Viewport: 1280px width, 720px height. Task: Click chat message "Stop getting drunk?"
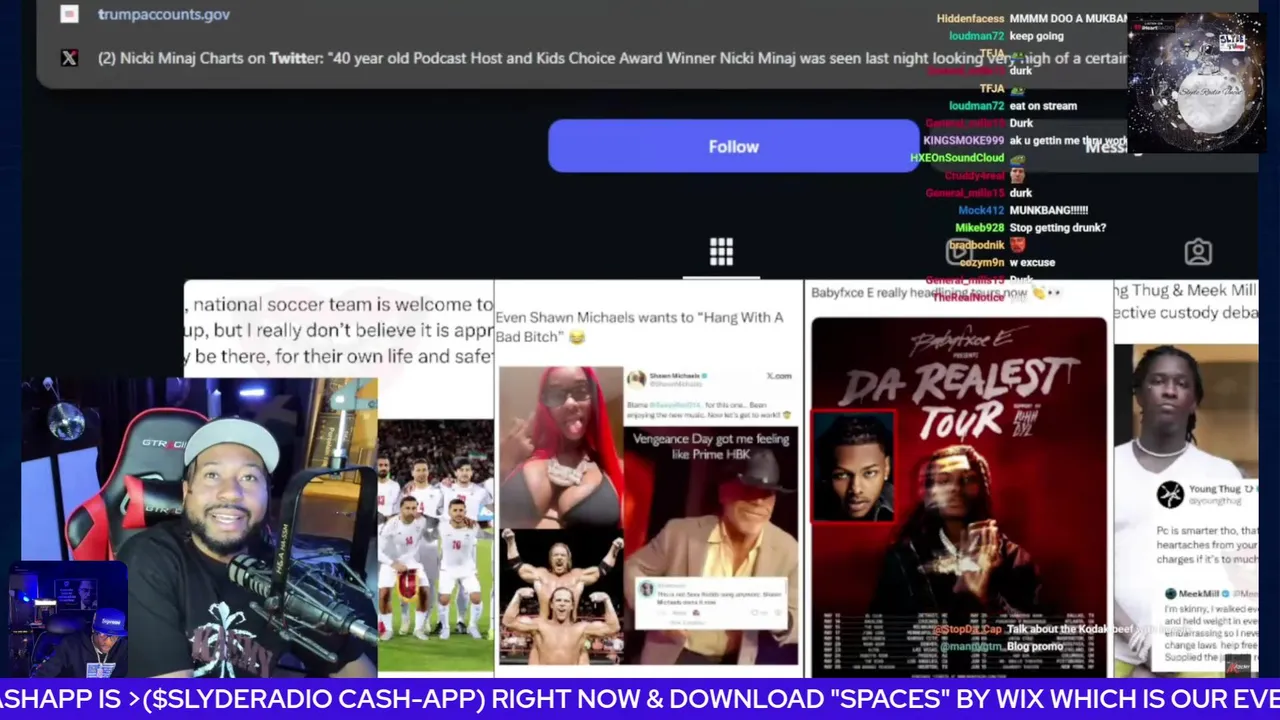[1057, 227]
